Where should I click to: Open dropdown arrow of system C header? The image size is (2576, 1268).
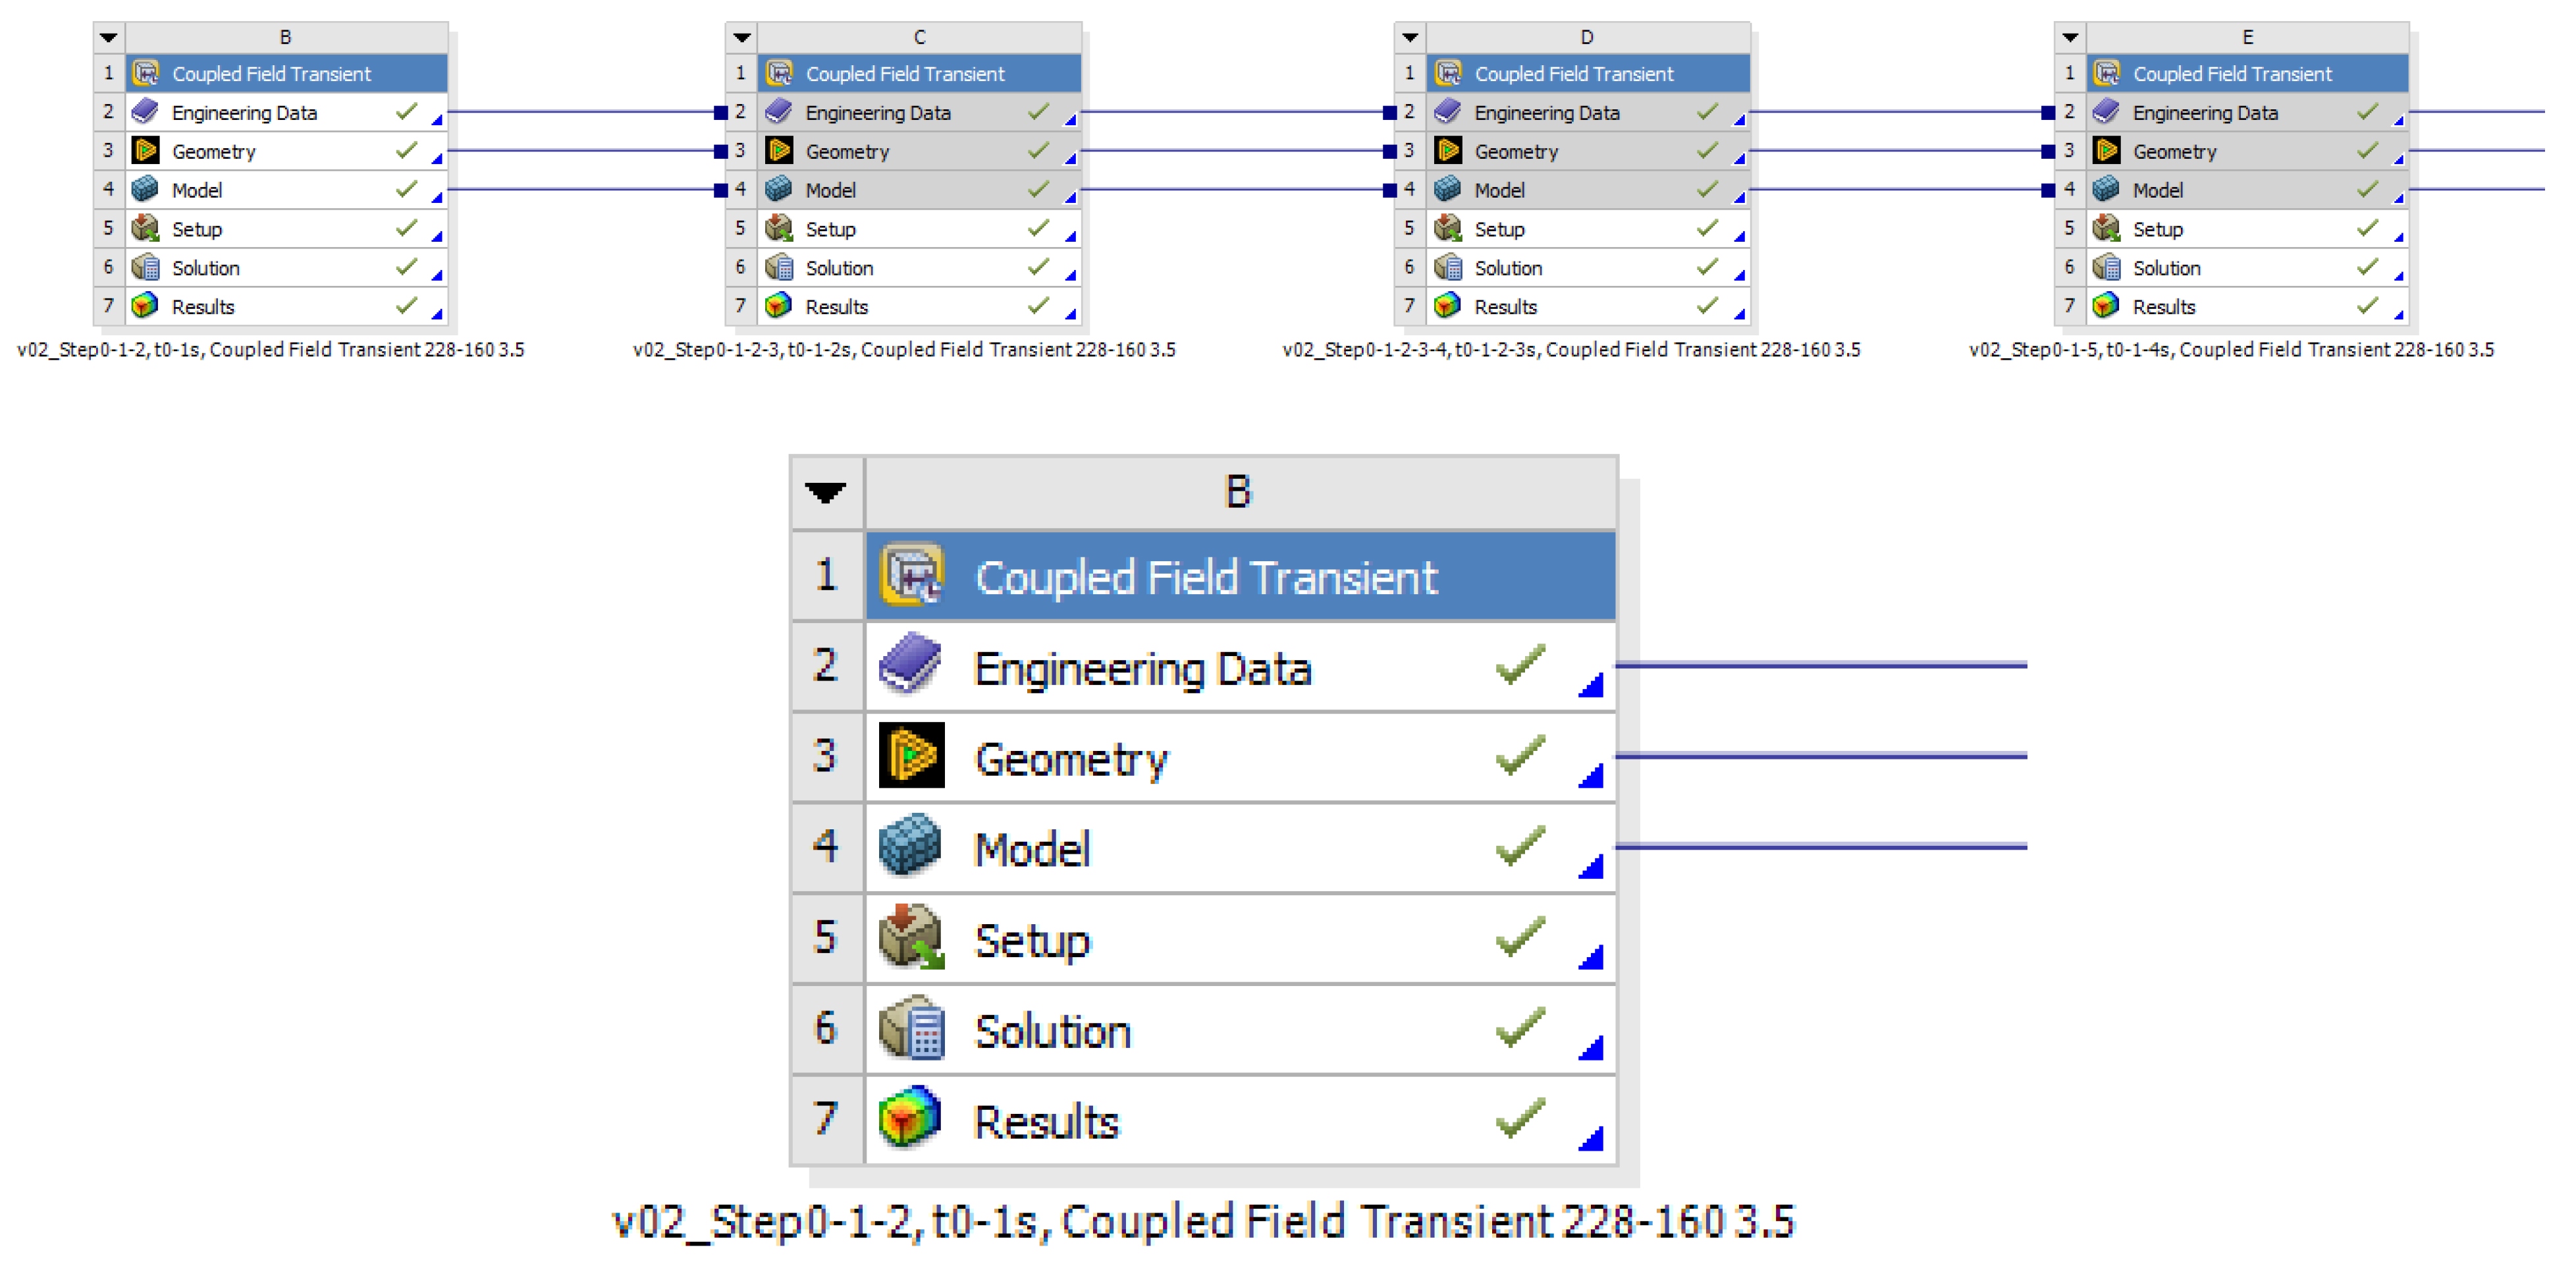(x=741, y=38)
